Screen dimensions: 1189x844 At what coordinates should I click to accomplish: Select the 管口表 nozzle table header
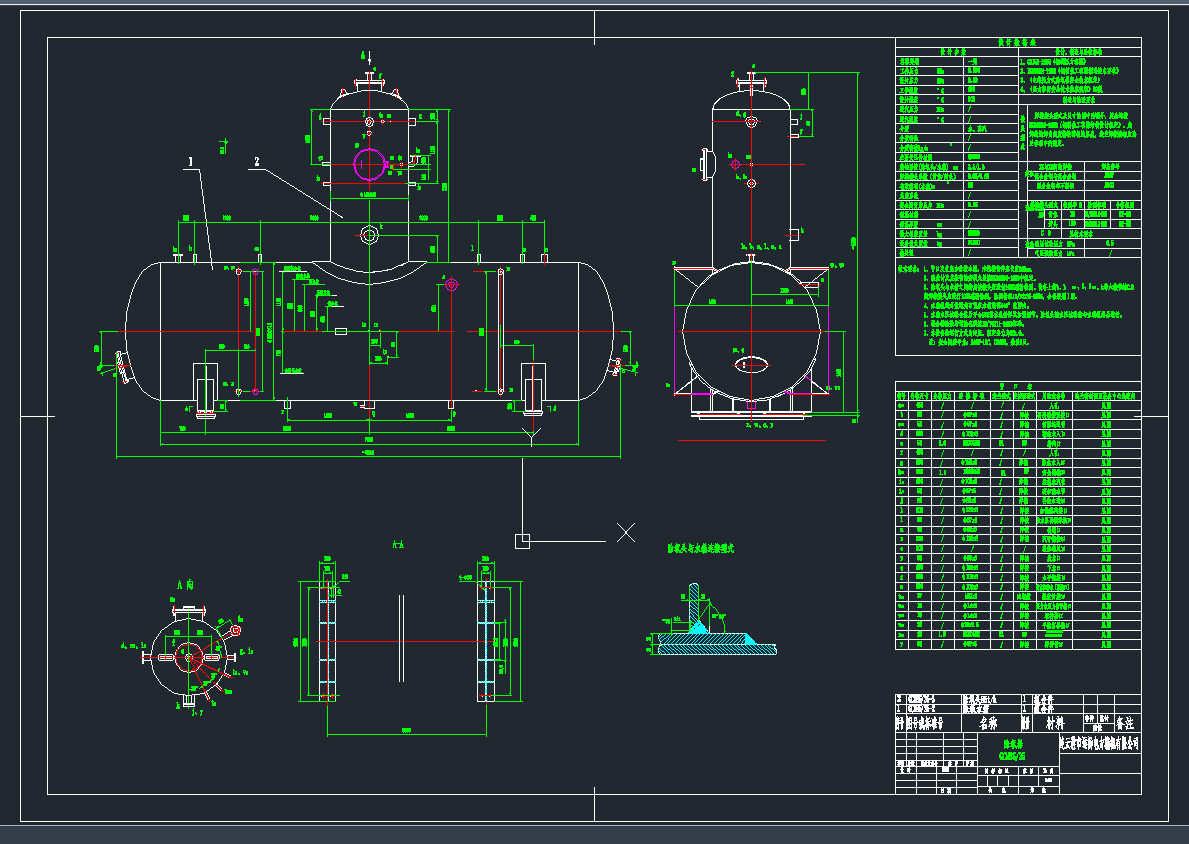coord(1018,387)
